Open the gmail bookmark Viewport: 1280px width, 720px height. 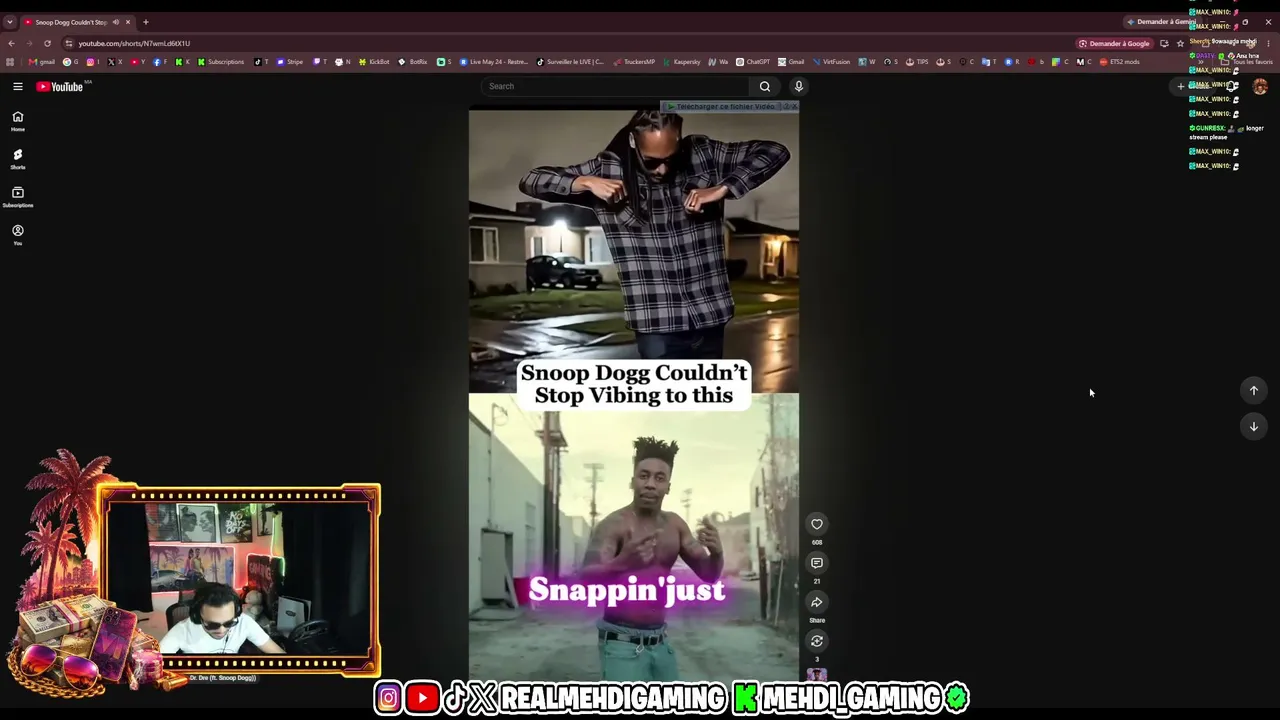[42, 62]
